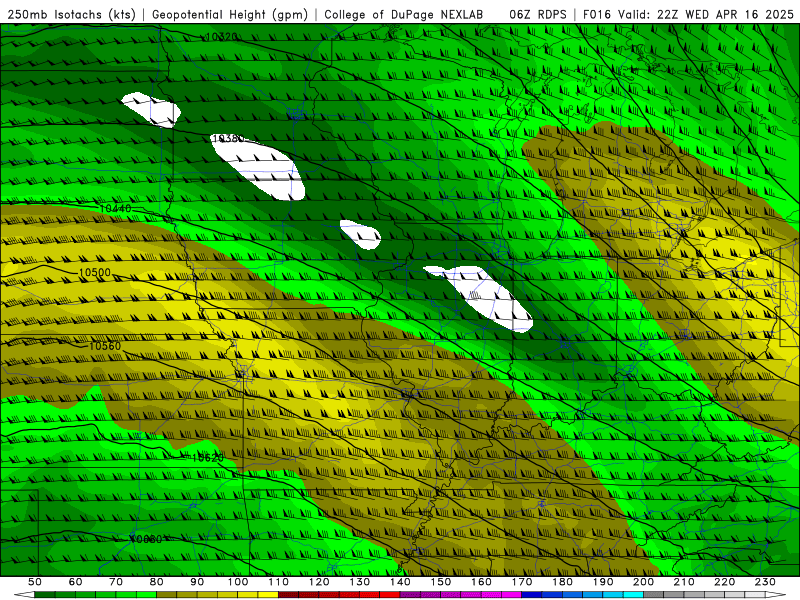Click the 10440 height contour label

point(115,208)
